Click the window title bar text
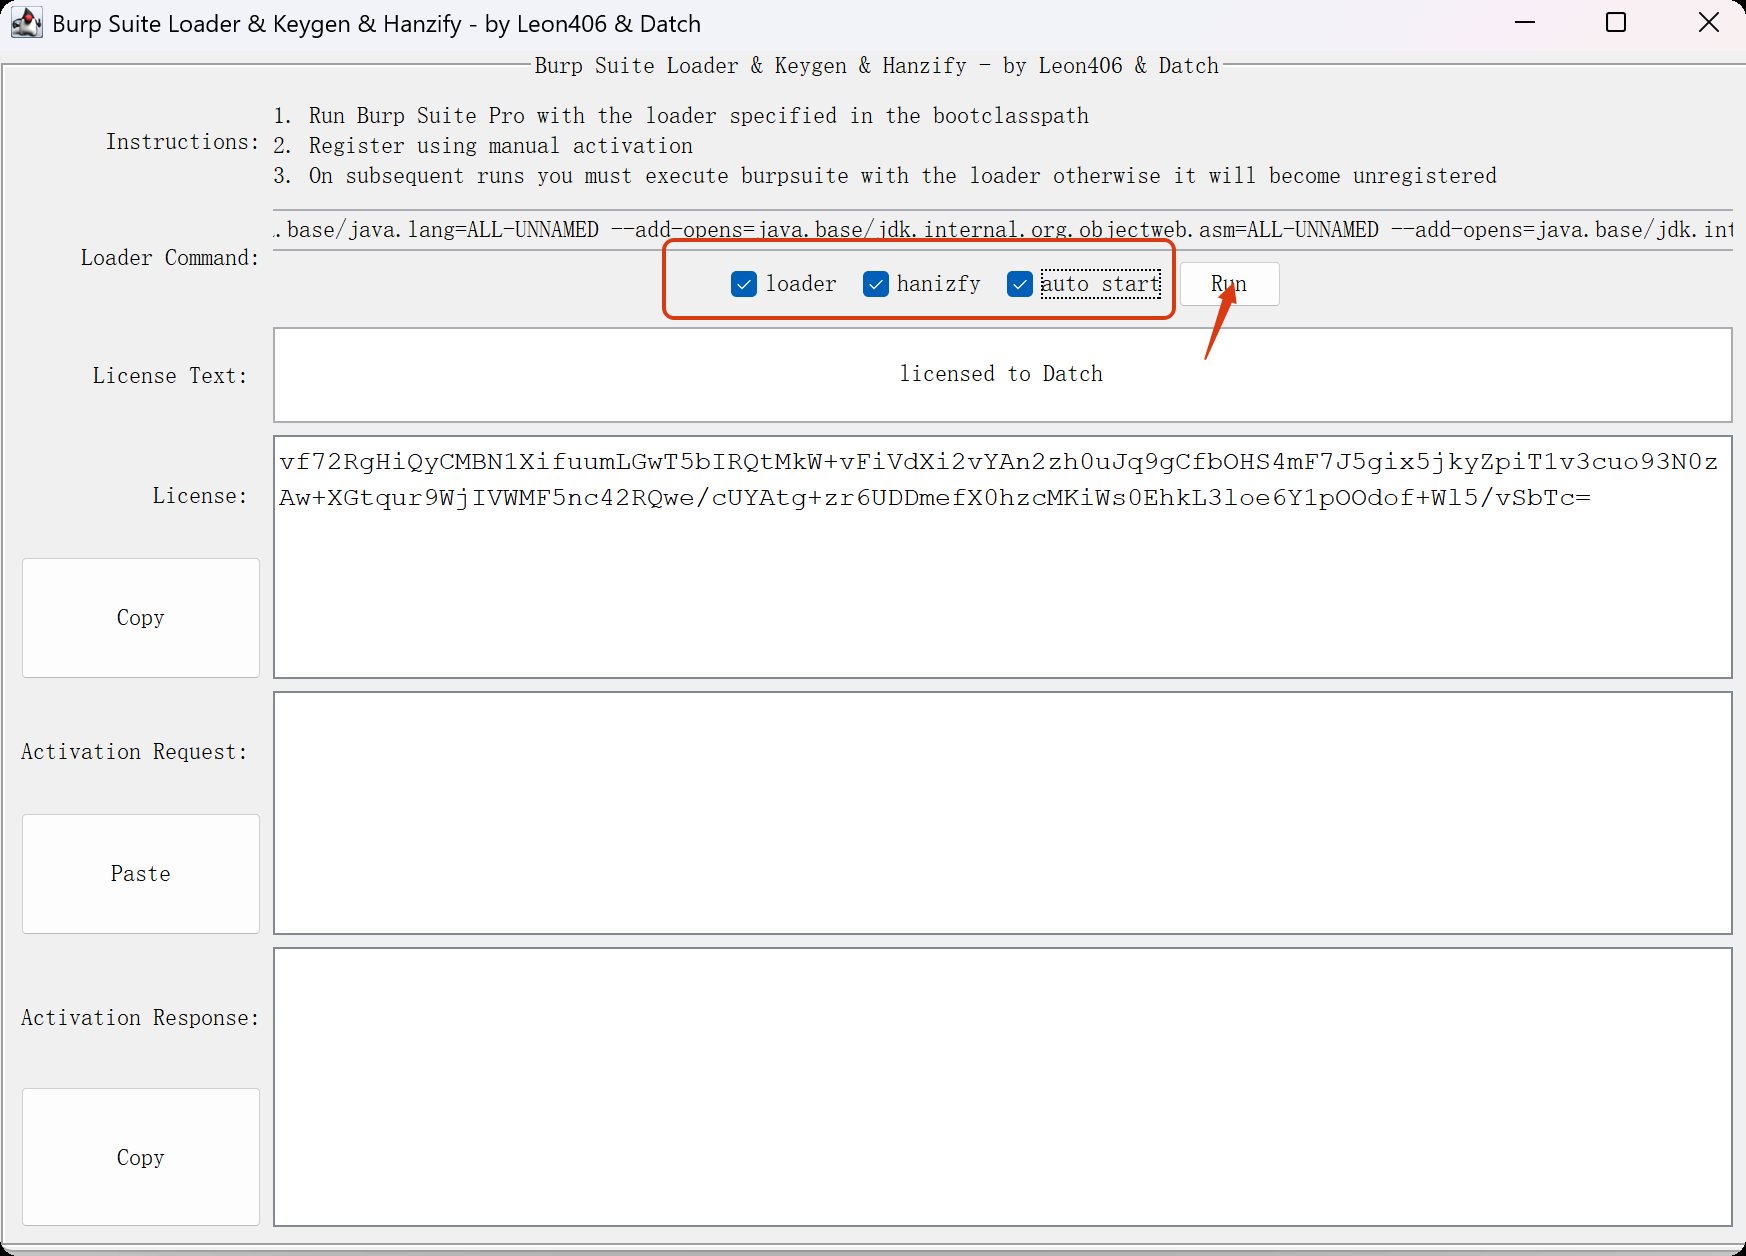This screenshot has height=1256, width=1746. click(376, 24)
